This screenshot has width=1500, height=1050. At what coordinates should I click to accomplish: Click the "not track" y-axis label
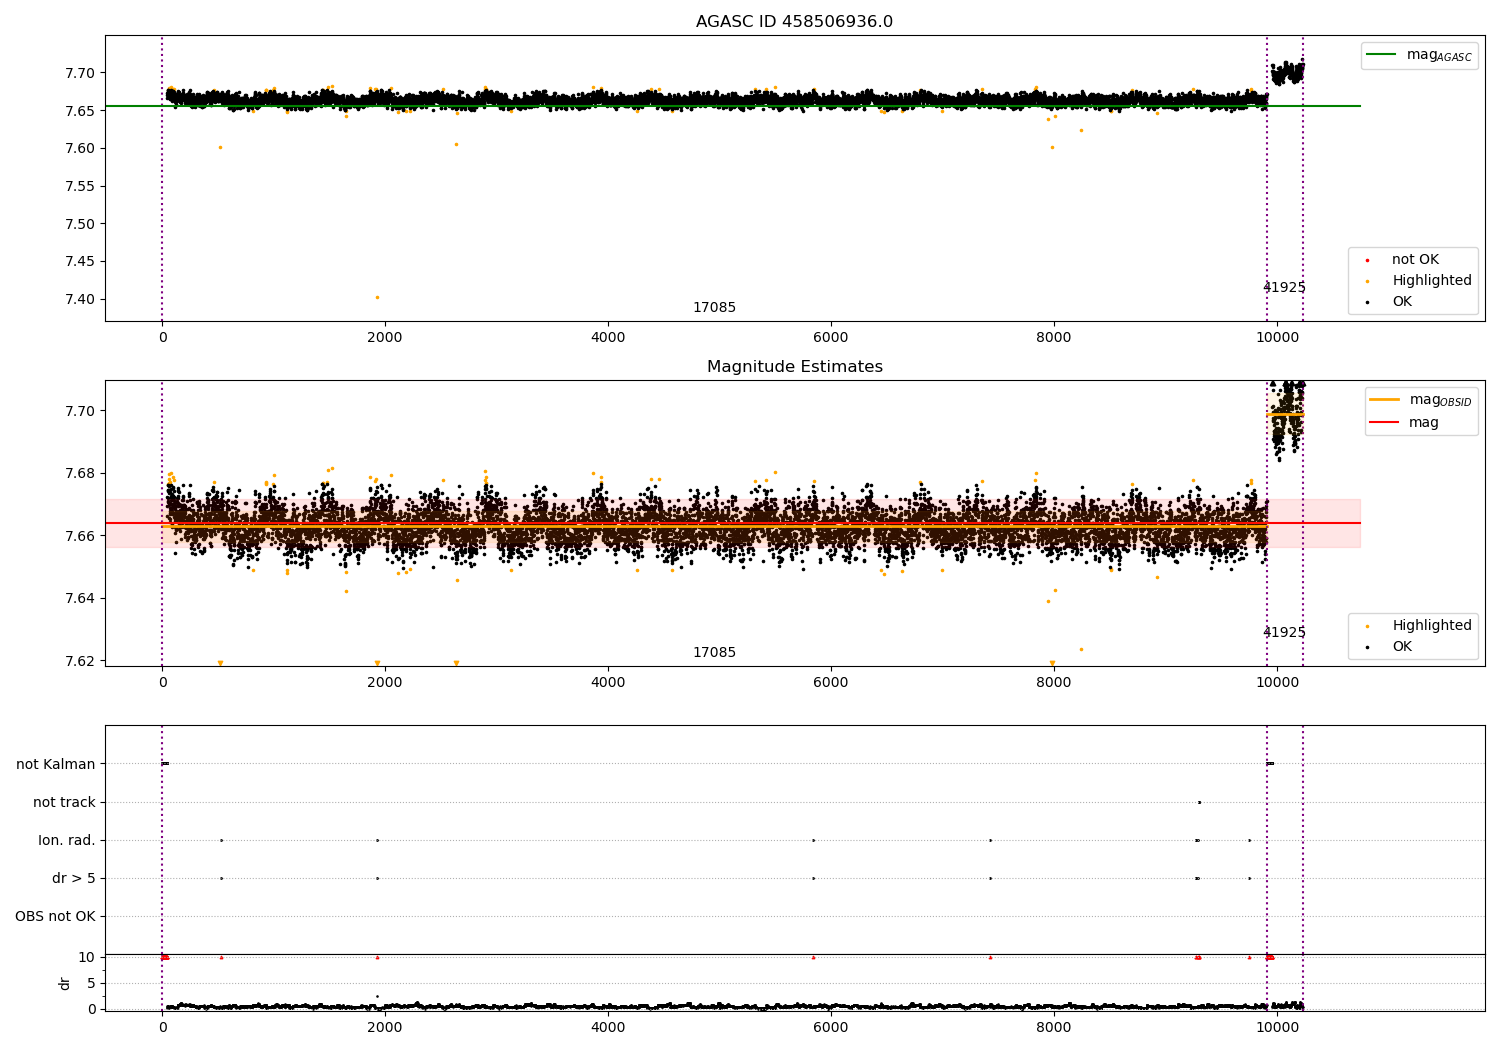click(x=64, y=803)
